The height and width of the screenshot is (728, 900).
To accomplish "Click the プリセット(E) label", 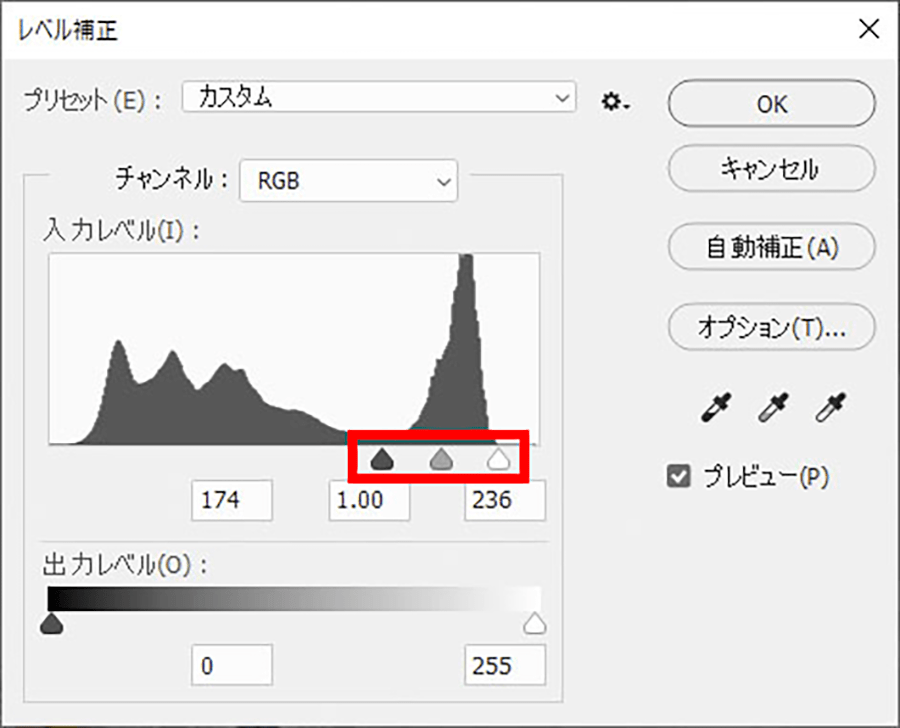I will pos(92,100).
